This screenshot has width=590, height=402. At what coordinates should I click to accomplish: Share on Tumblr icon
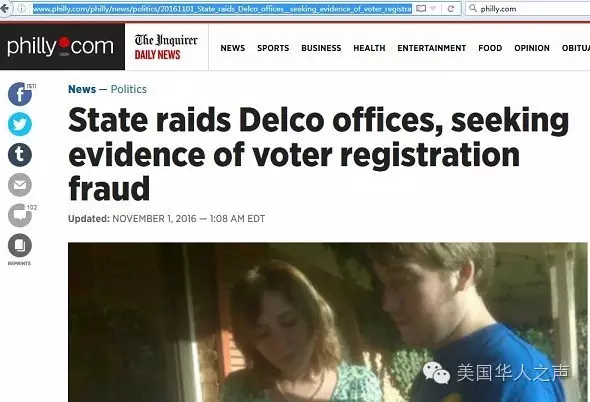(x=20, y=155)
